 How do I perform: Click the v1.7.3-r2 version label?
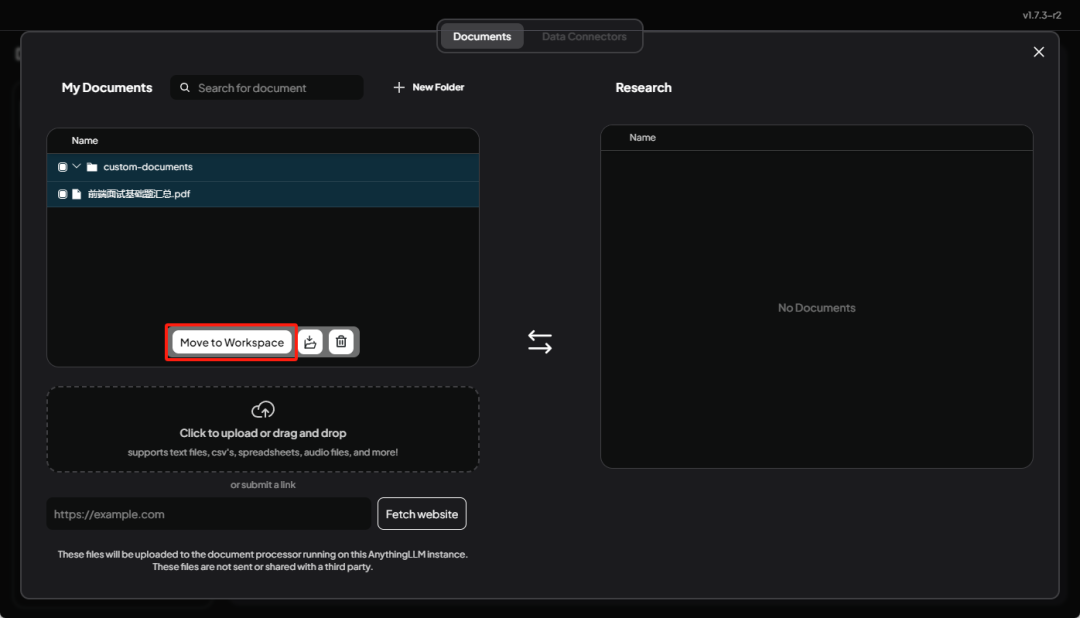click(x=1041, y=15)
